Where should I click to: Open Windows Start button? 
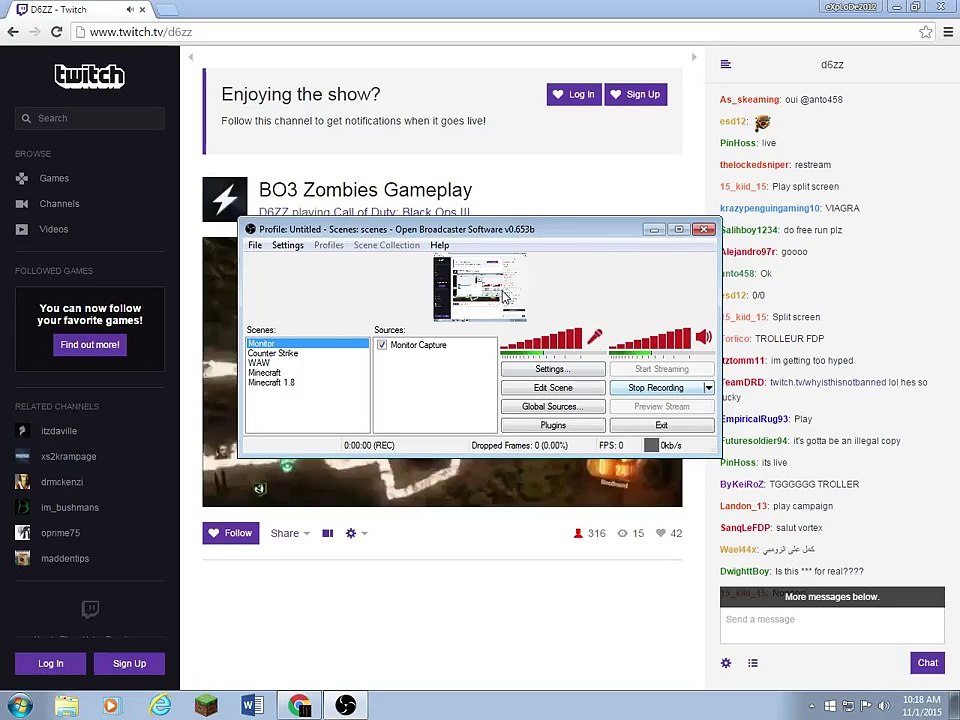coord(20,705)
